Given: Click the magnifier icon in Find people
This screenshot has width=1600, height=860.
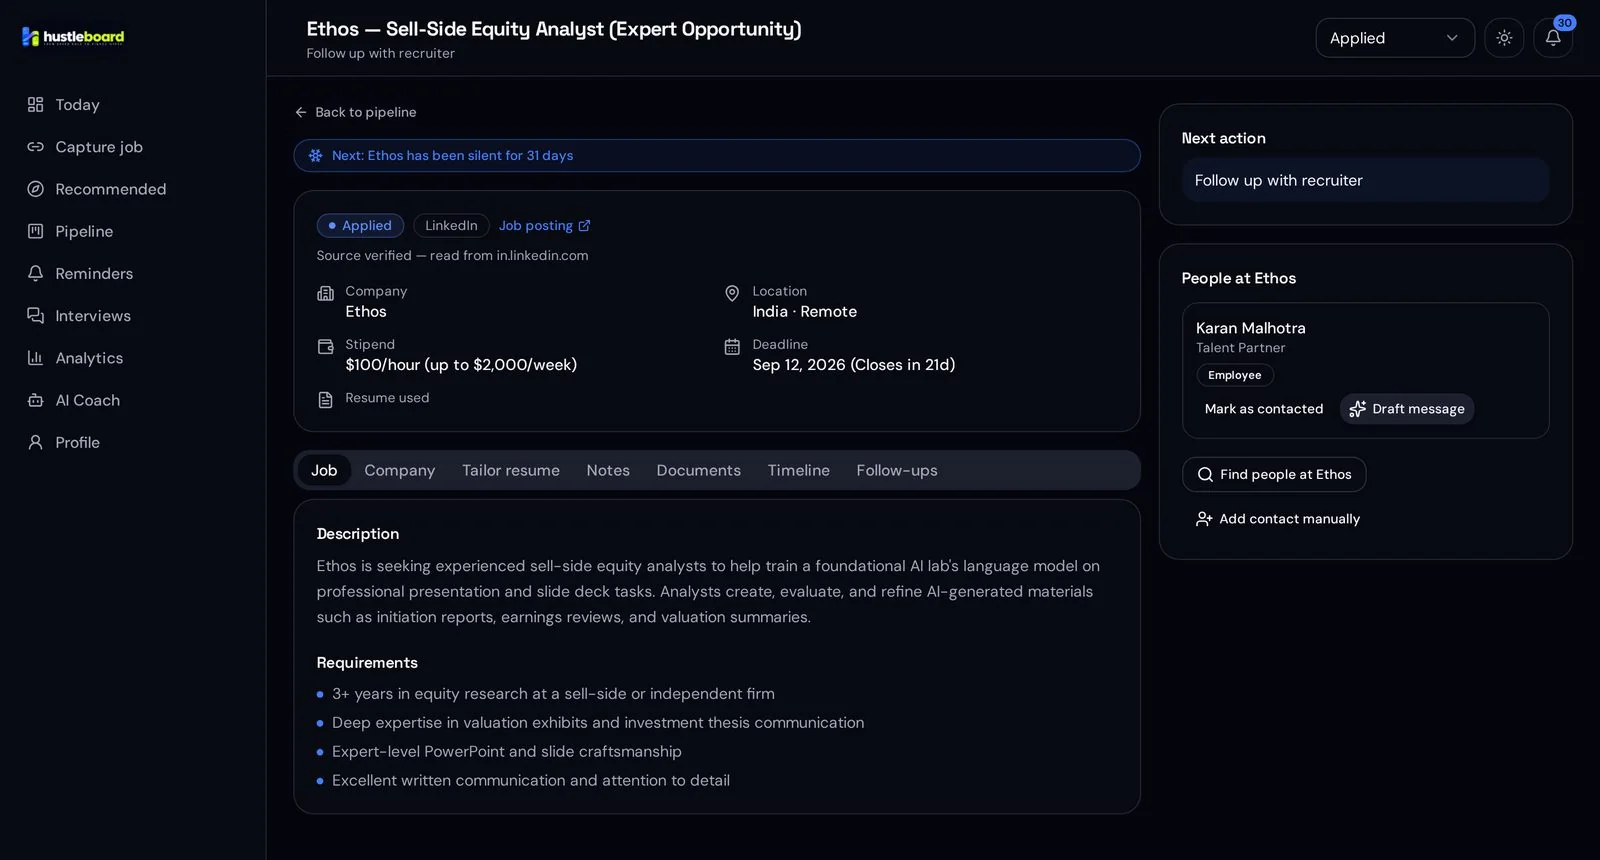Looking at the screenshot, I should pos(1205,475).
